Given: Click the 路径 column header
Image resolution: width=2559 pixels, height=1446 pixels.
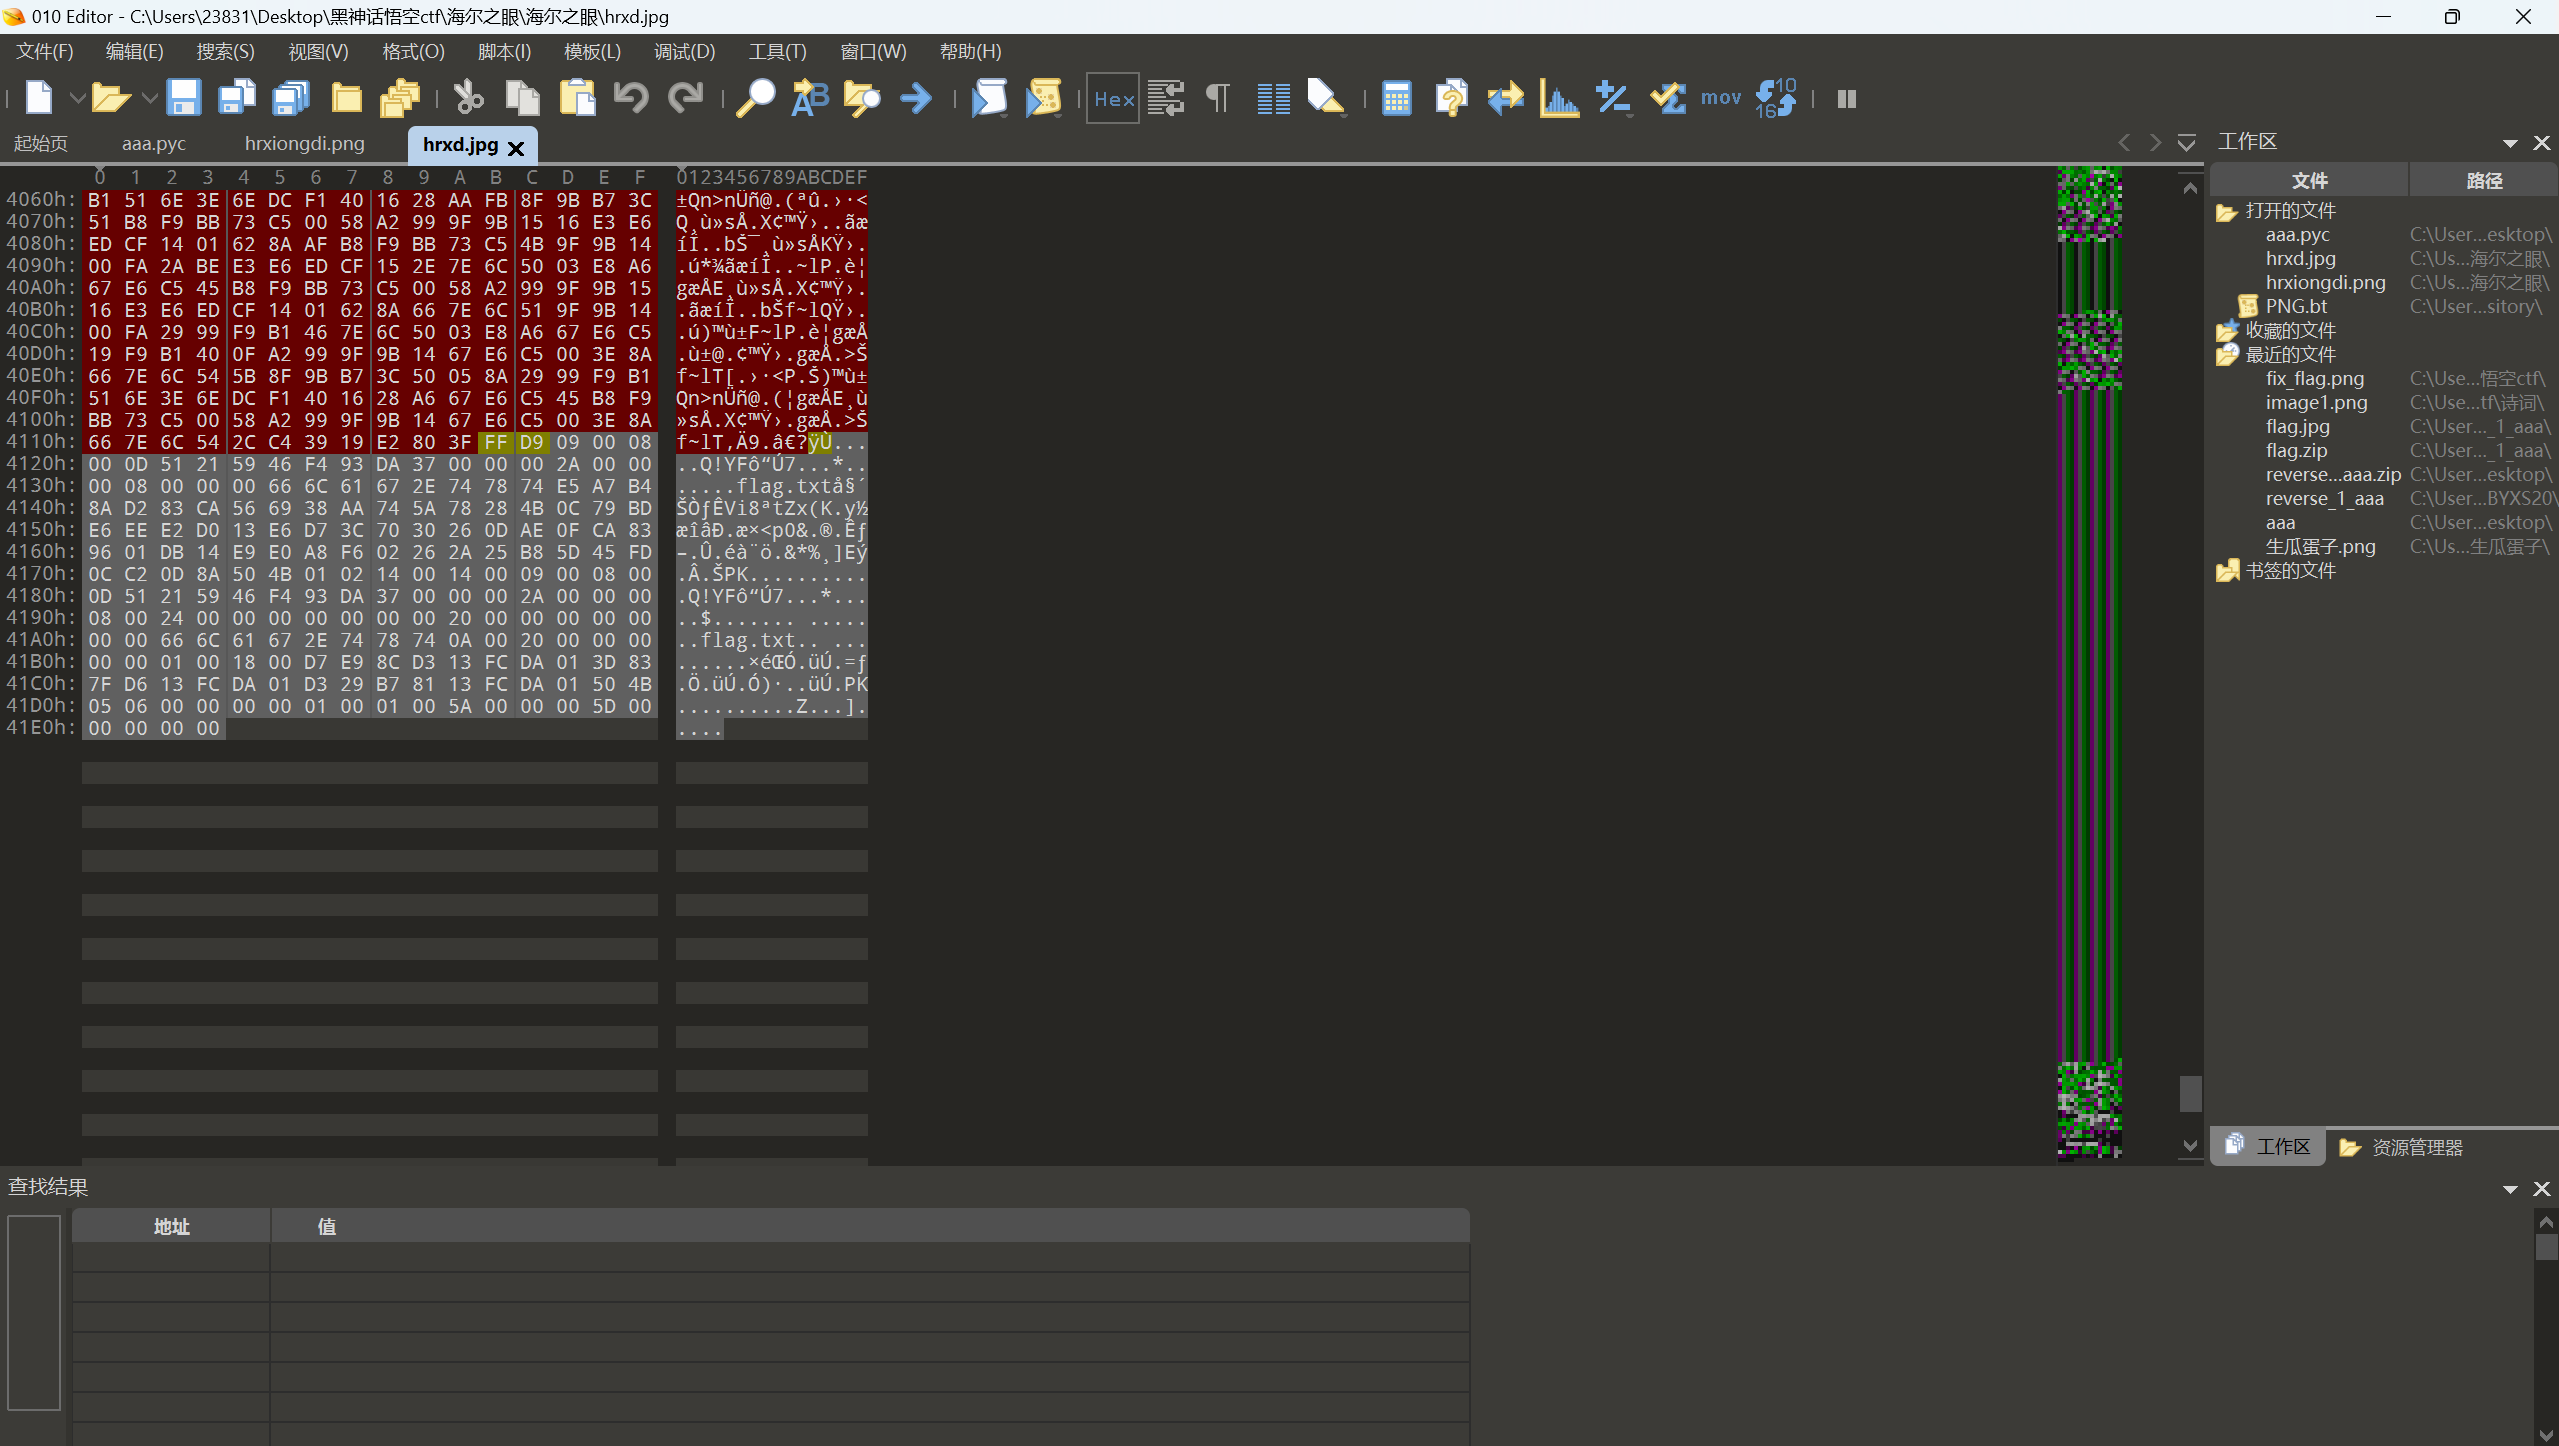Looking at the screenshot, I should tap(2484, 181).
